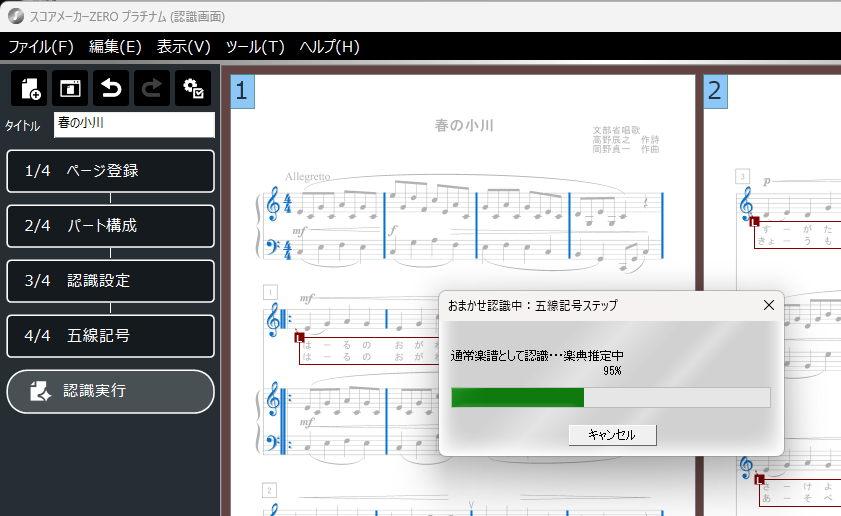
Task: Click the red L lyric marker on page 1
Action: (x=298, y=338)
